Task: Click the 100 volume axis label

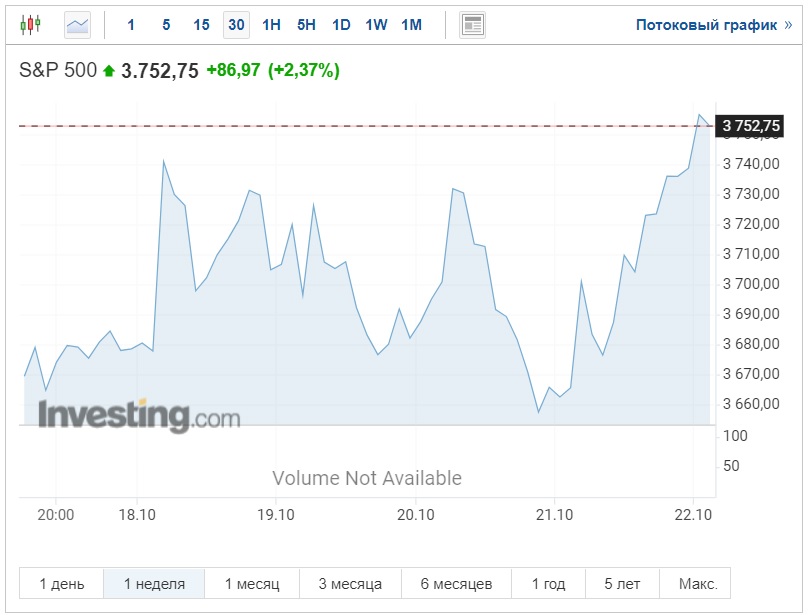Action: point(735,436)
